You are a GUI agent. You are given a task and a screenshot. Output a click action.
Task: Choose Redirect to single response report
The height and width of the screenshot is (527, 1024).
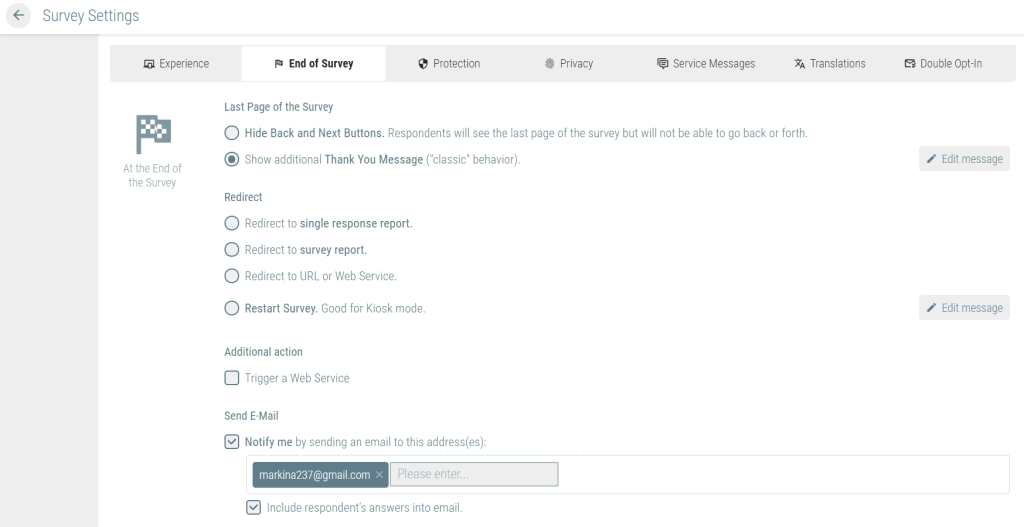[x=232, y=223]
